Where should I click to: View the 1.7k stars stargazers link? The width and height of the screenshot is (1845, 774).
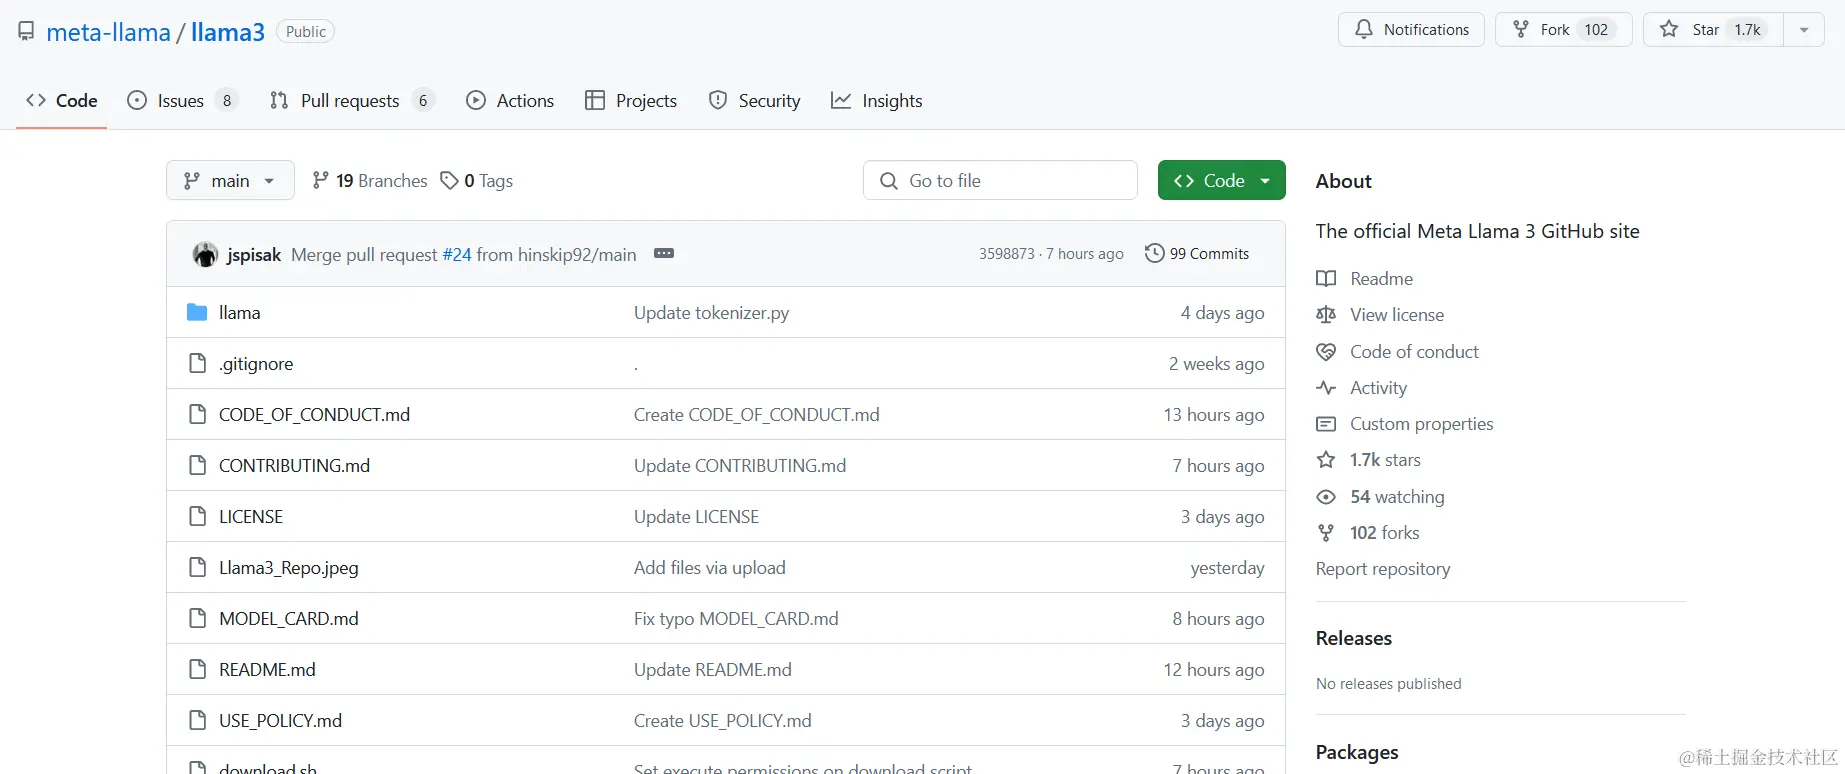(1369, 459)
